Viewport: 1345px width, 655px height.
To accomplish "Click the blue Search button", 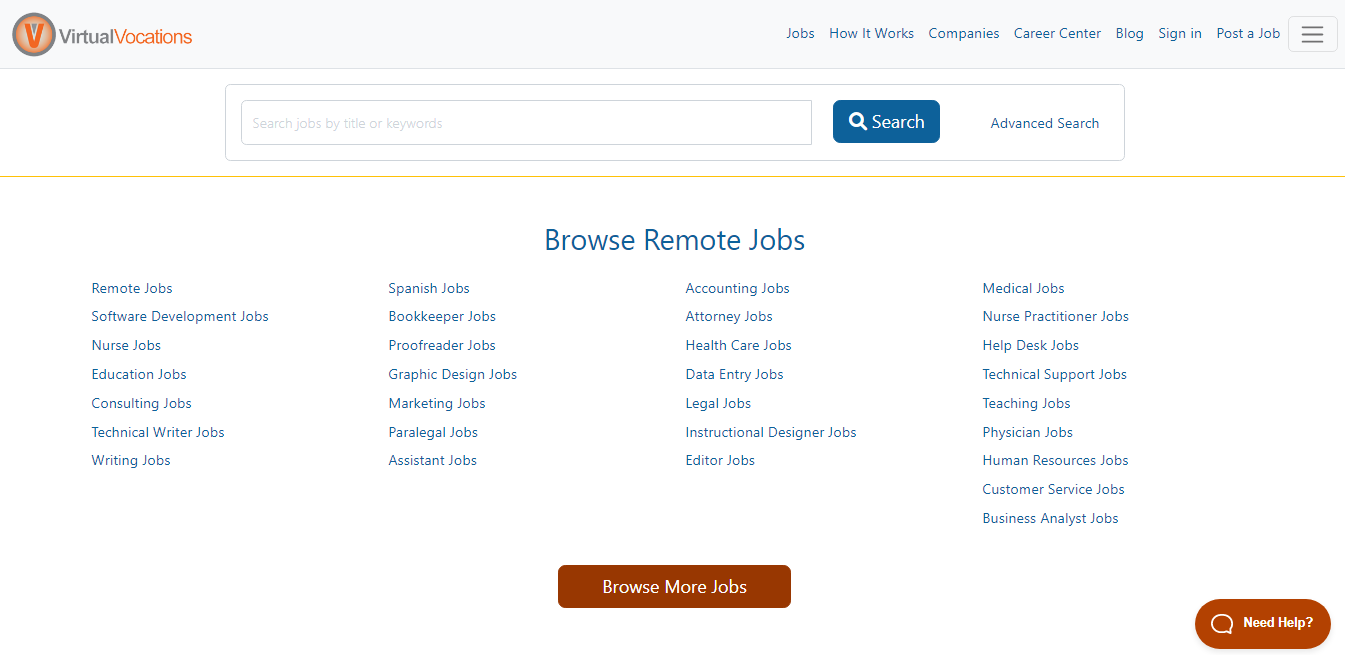I will (x=886, y=122).
